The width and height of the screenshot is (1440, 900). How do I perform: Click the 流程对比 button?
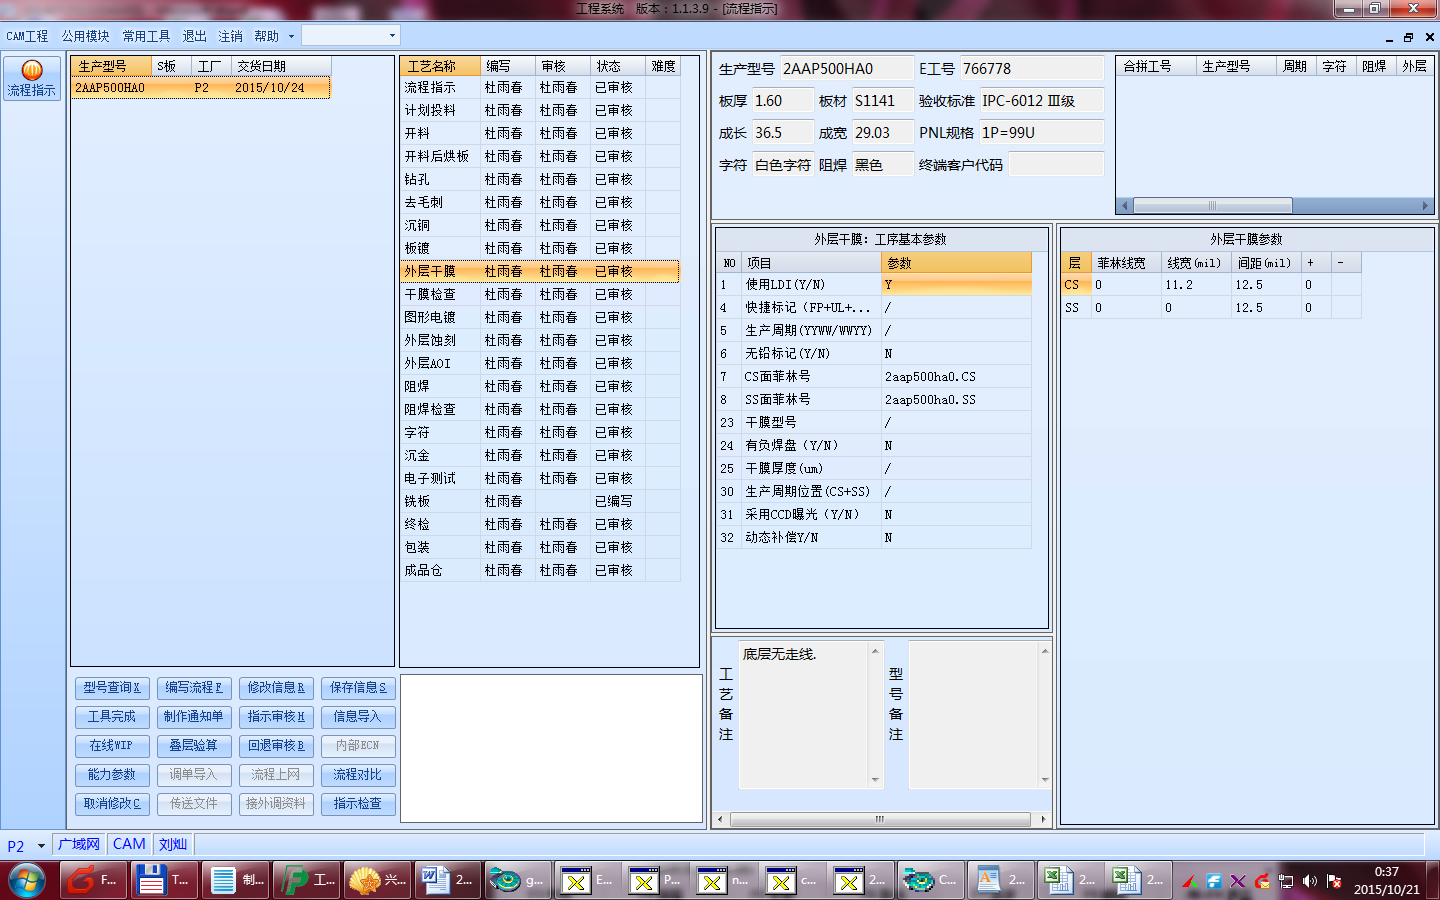358,775
